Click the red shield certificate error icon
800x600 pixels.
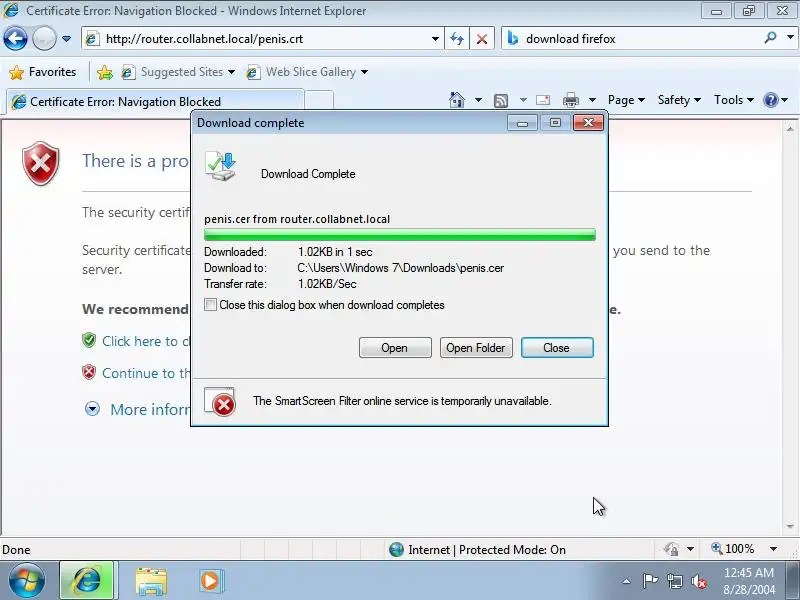(41, 163)
